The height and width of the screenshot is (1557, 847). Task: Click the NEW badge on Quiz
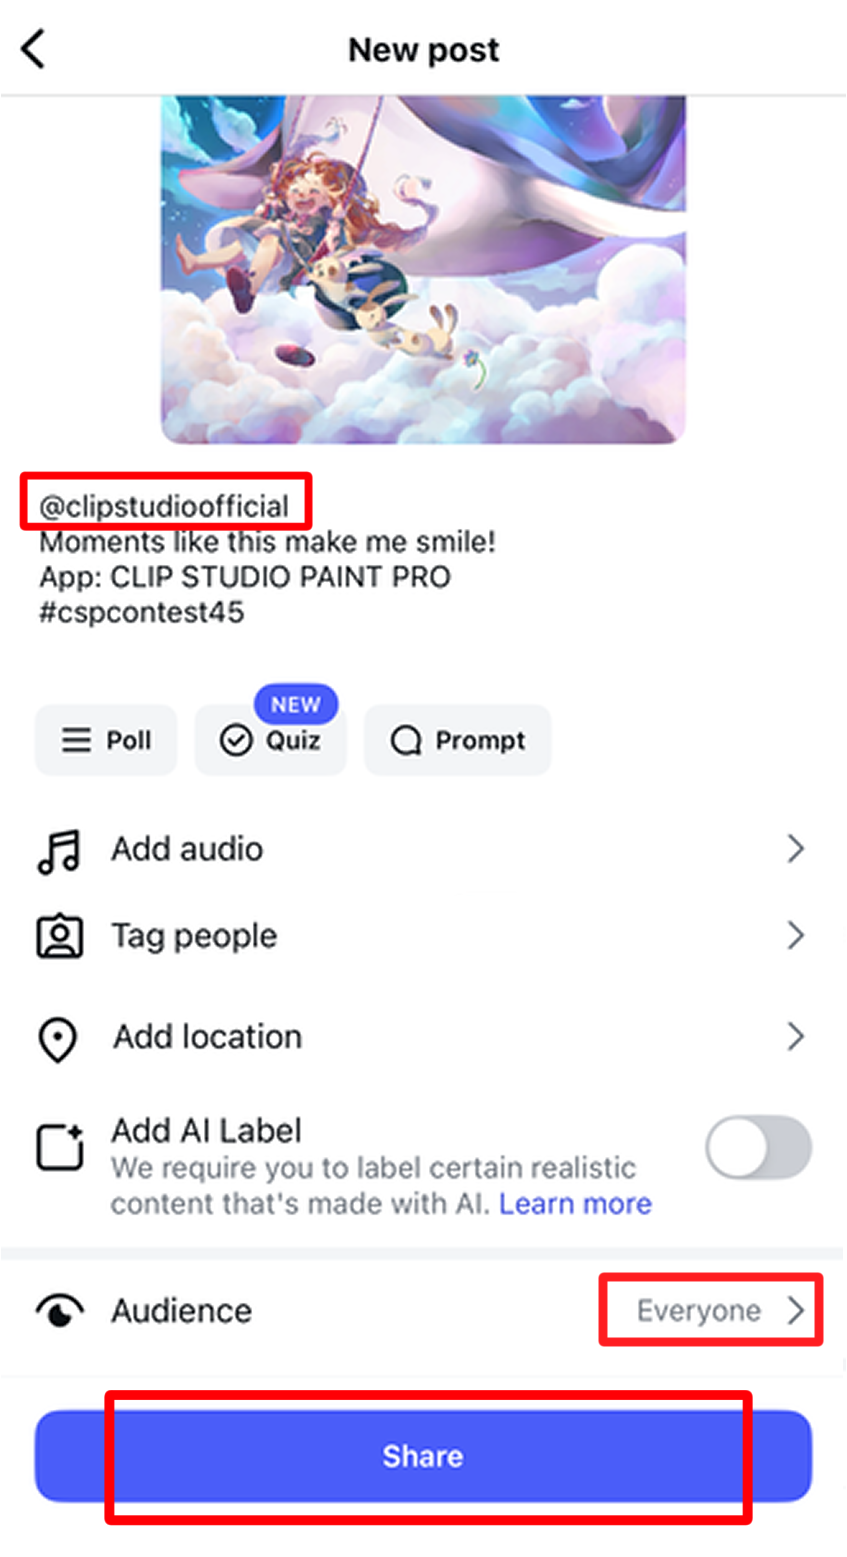296,704
